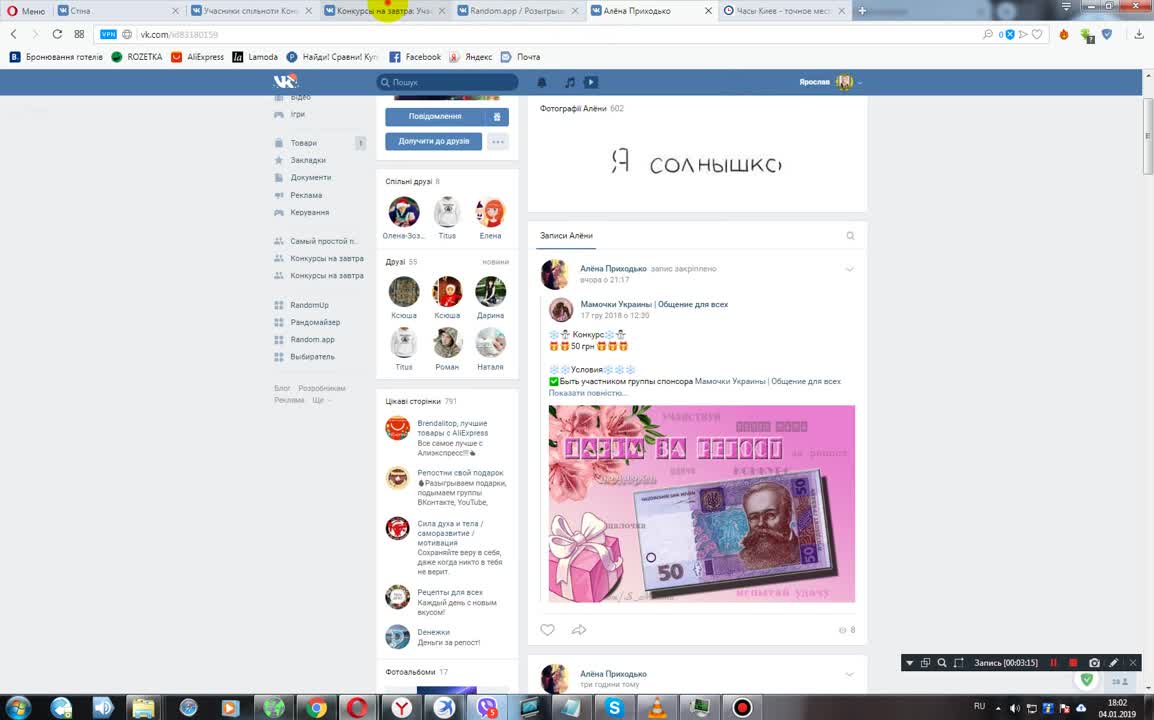1154x720 pixels.
Task: Click the recorder window mode icon
Action: coord(926,663)
